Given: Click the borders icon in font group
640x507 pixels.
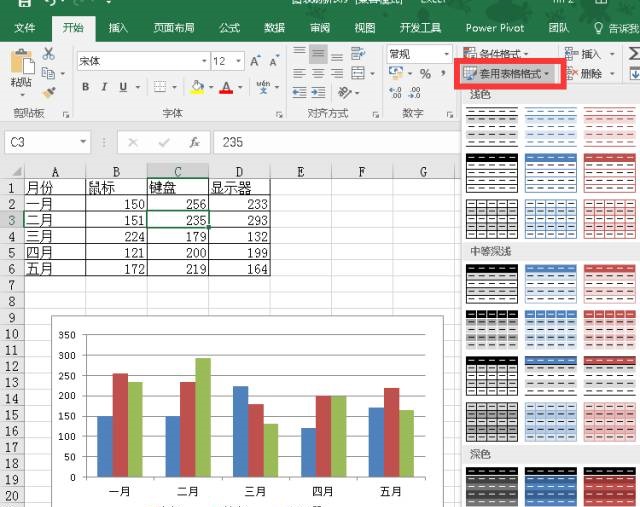Looking at the screenshot, I should click(160, 87).
